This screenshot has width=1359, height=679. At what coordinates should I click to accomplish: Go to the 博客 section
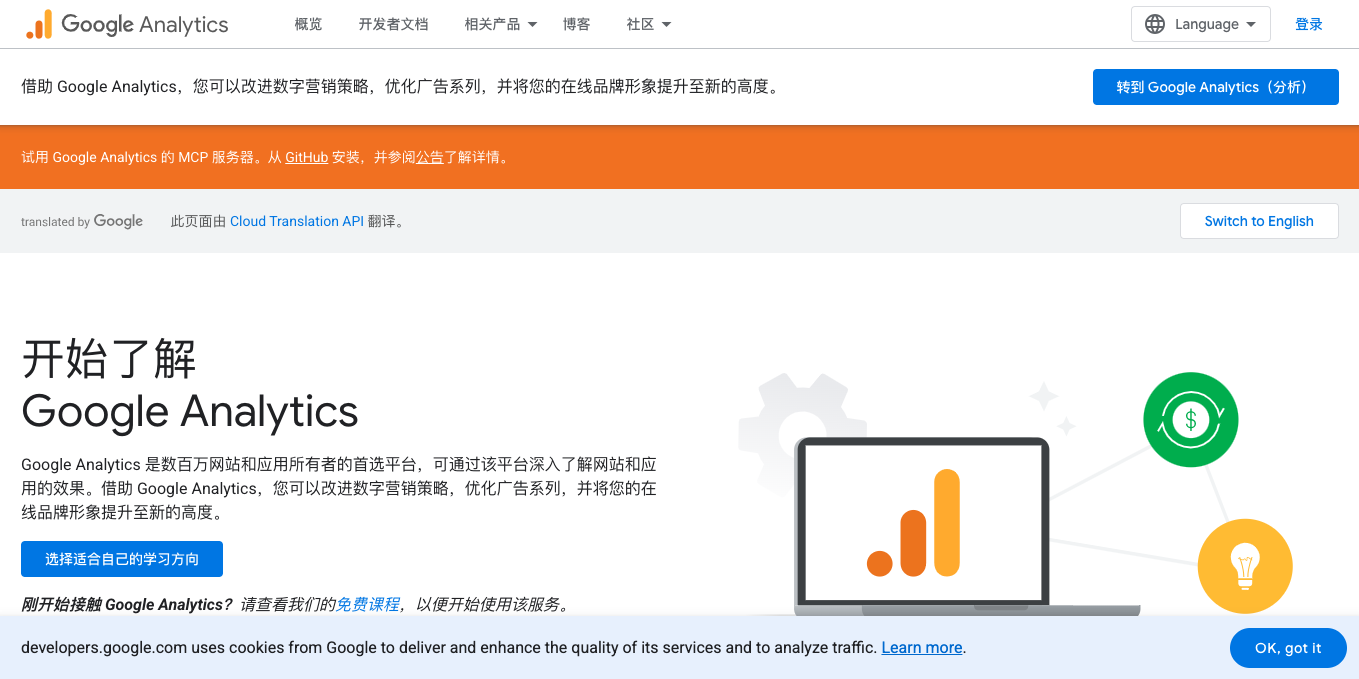click(577, 24)
